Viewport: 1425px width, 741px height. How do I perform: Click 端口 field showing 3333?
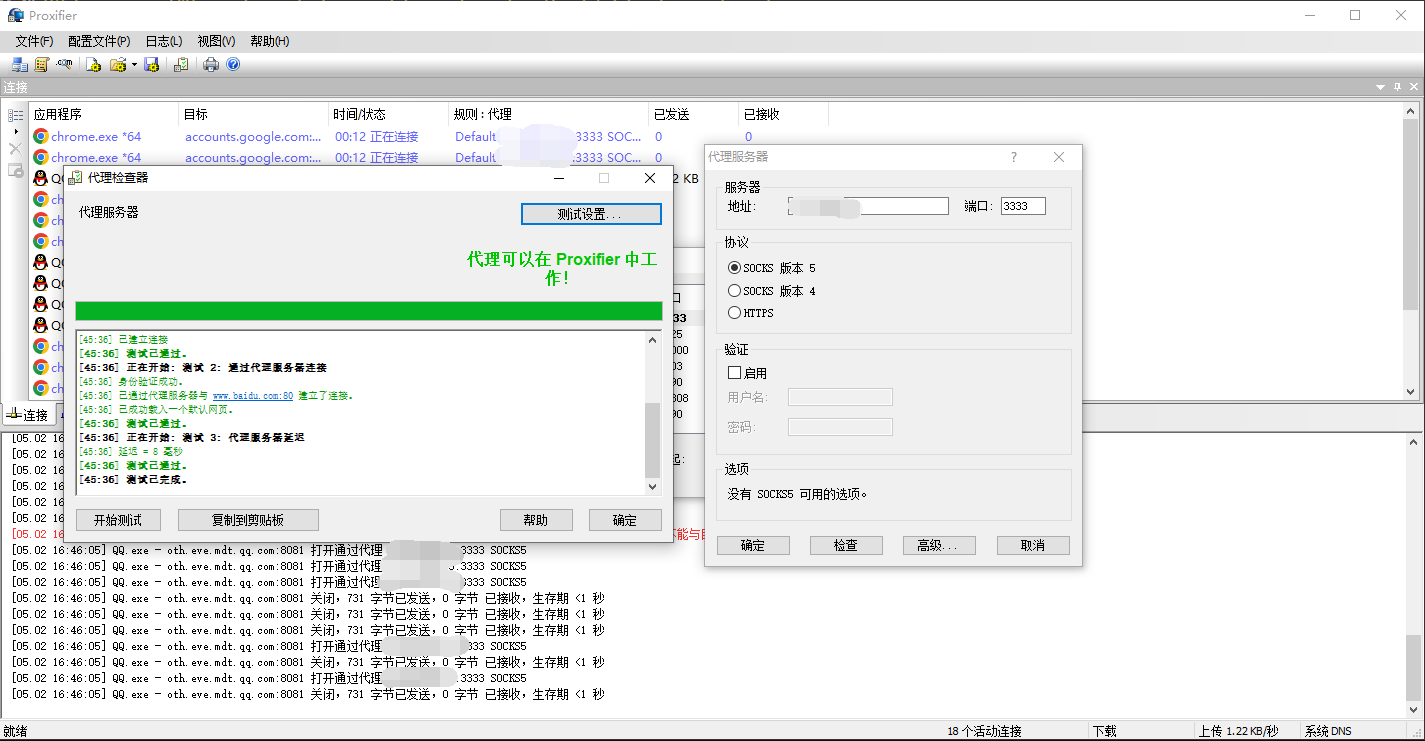[x=1023, y=206]
